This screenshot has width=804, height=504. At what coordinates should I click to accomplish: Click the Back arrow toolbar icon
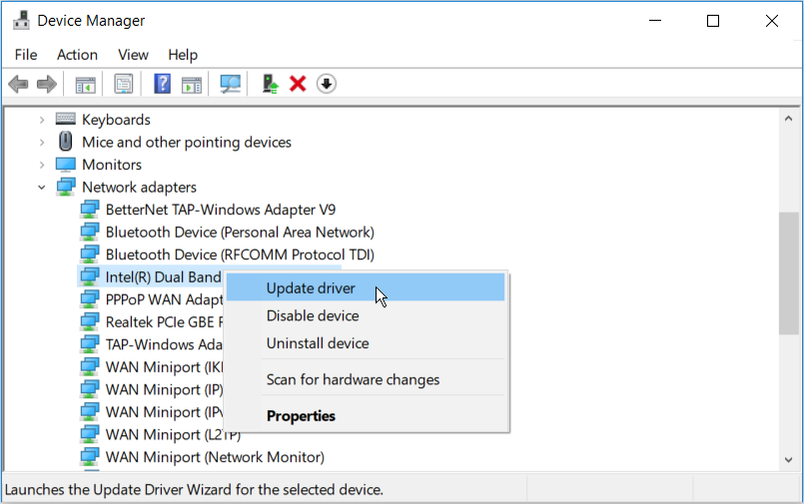(x=18, y=84)
